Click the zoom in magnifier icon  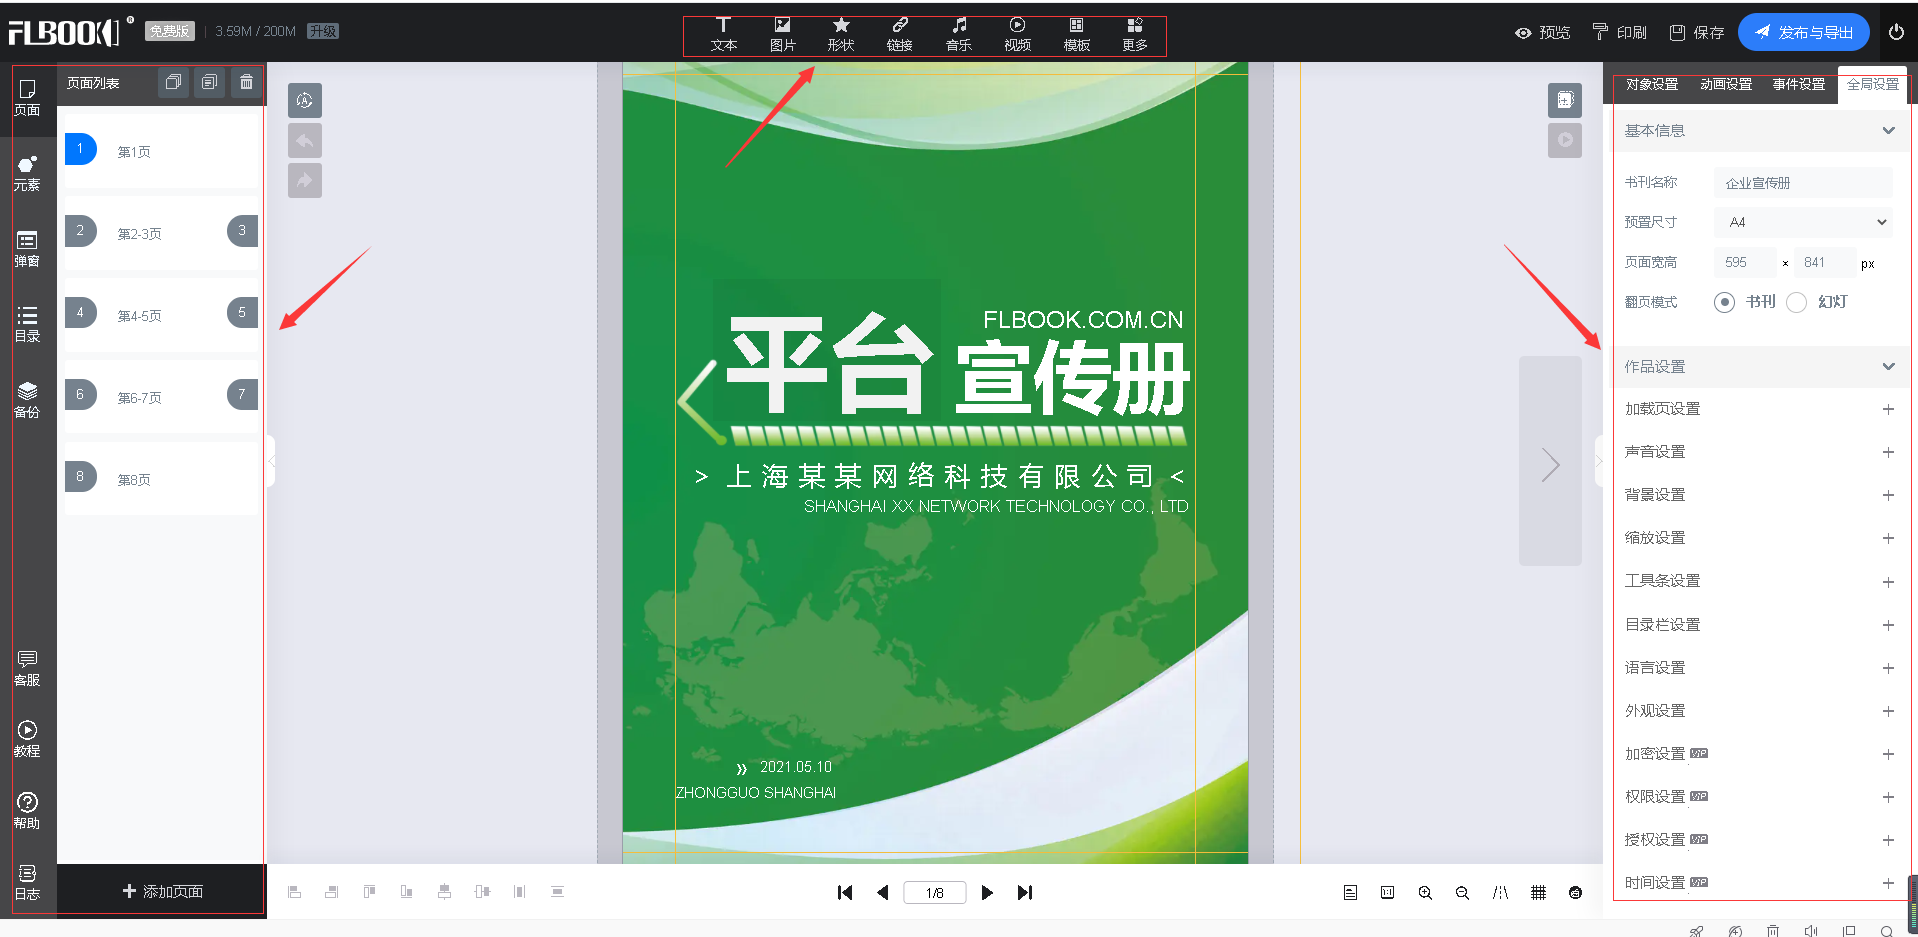(1425, 892)
